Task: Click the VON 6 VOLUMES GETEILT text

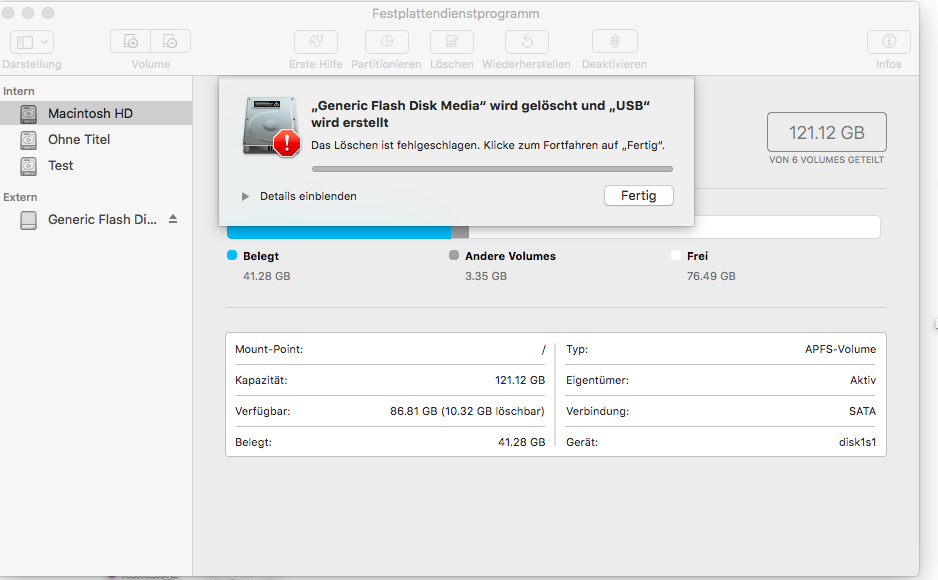Action: point(827,160)
